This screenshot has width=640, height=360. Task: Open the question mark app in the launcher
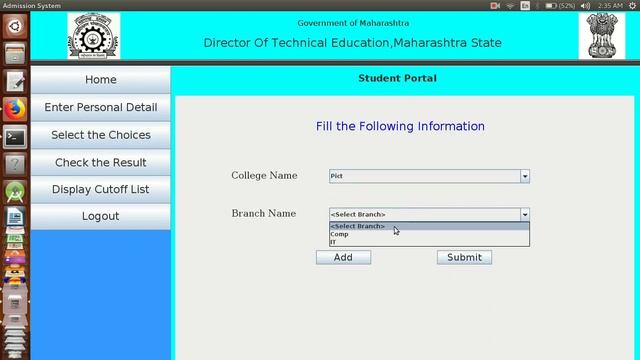(15, 164)
